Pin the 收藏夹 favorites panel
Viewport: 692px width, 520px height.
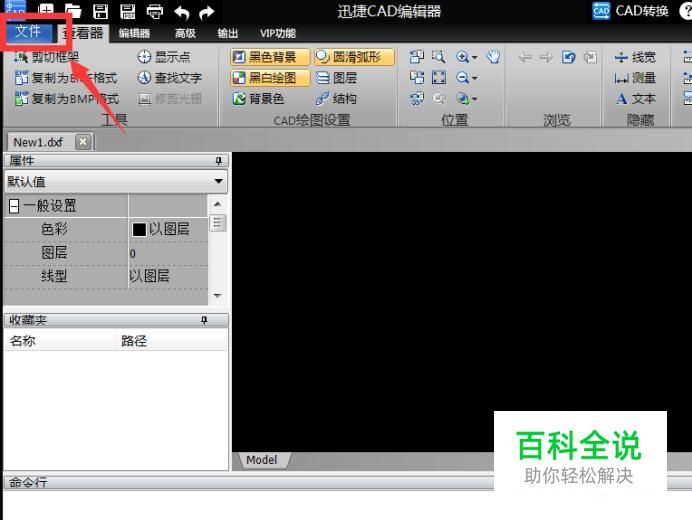coord(204,320)
